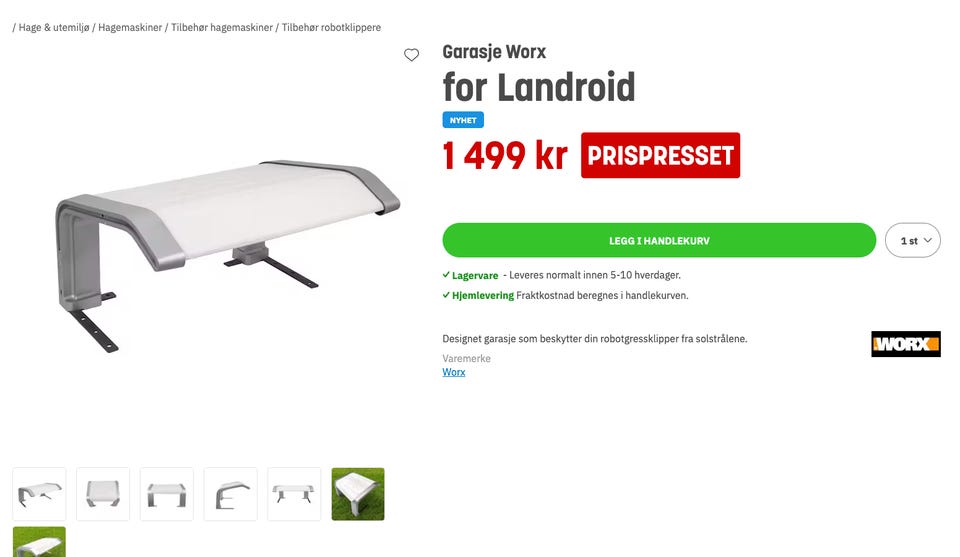This screenshot has width=960, height=557.
Task: Go to Hage & utemiljø breadcrumb
Action: point(54,28)
